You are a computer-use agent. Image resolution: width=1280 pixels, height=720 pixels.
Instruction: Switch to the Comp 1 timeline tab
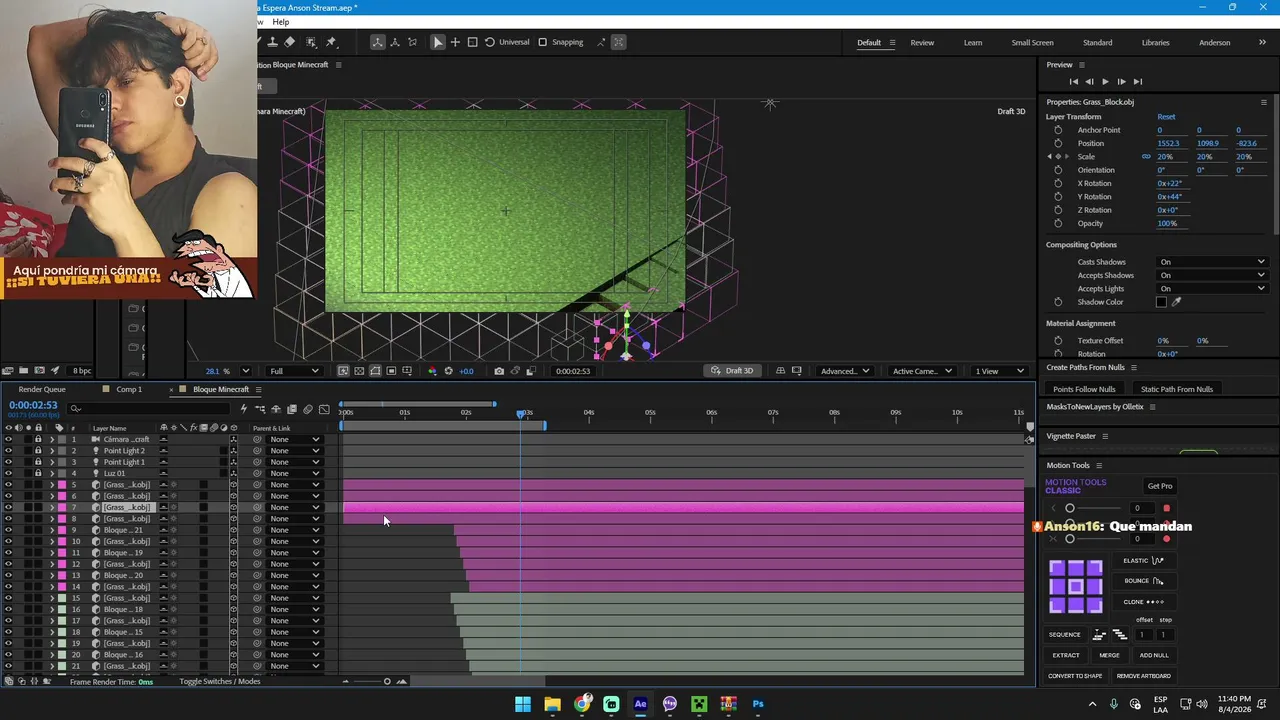click(x=129, y=389)
